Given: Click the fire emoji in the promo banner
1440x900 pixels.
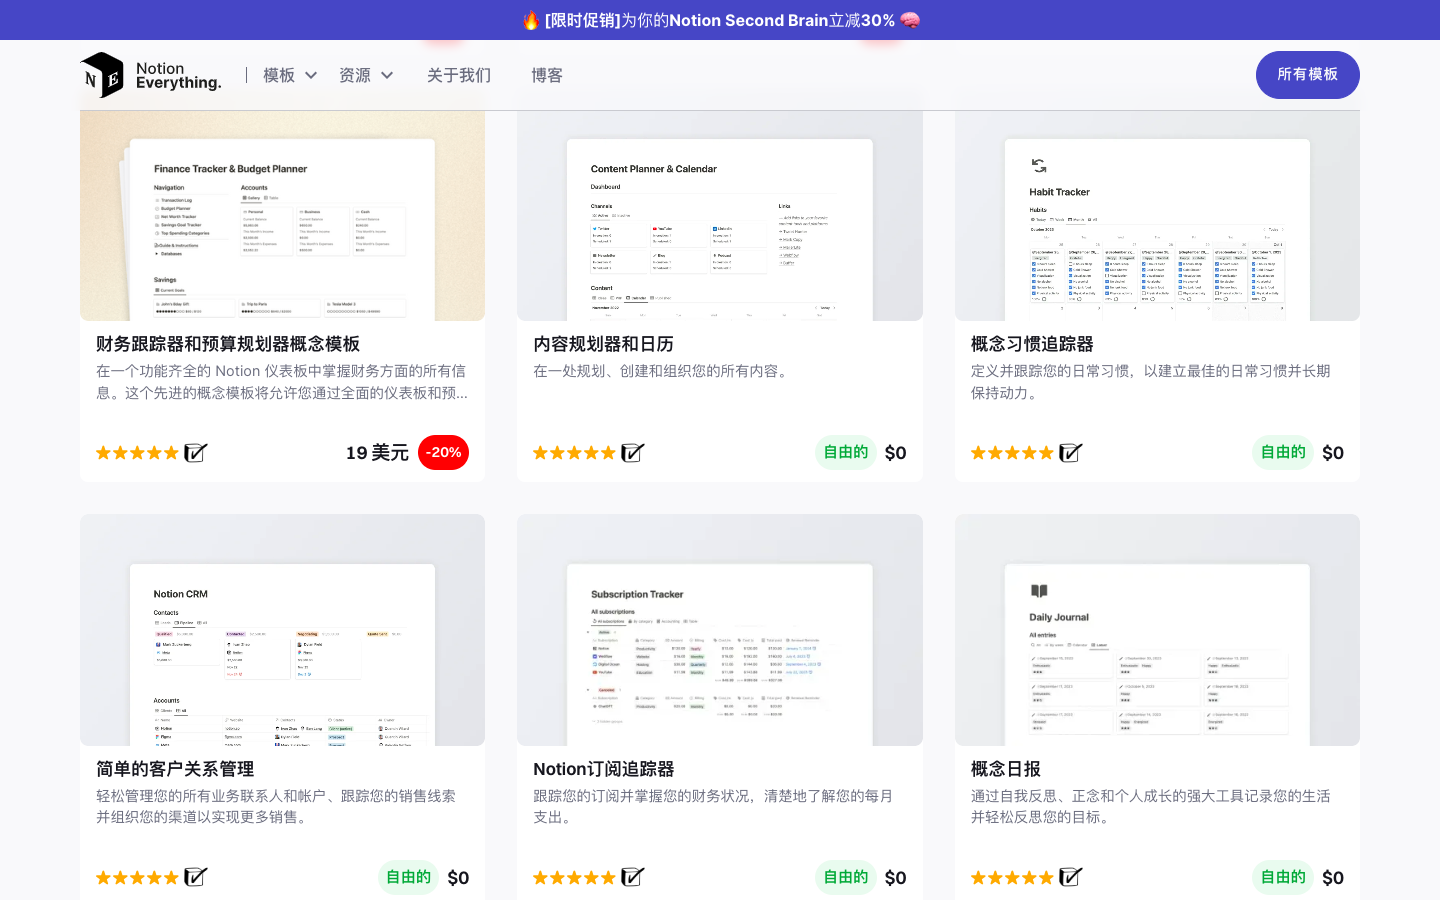Looking at the screenshot, I should coord(531,20).
